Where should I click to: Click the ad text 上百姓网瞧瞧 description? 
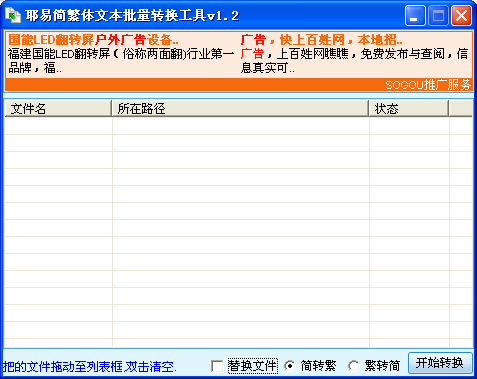[x=354, y=61]
